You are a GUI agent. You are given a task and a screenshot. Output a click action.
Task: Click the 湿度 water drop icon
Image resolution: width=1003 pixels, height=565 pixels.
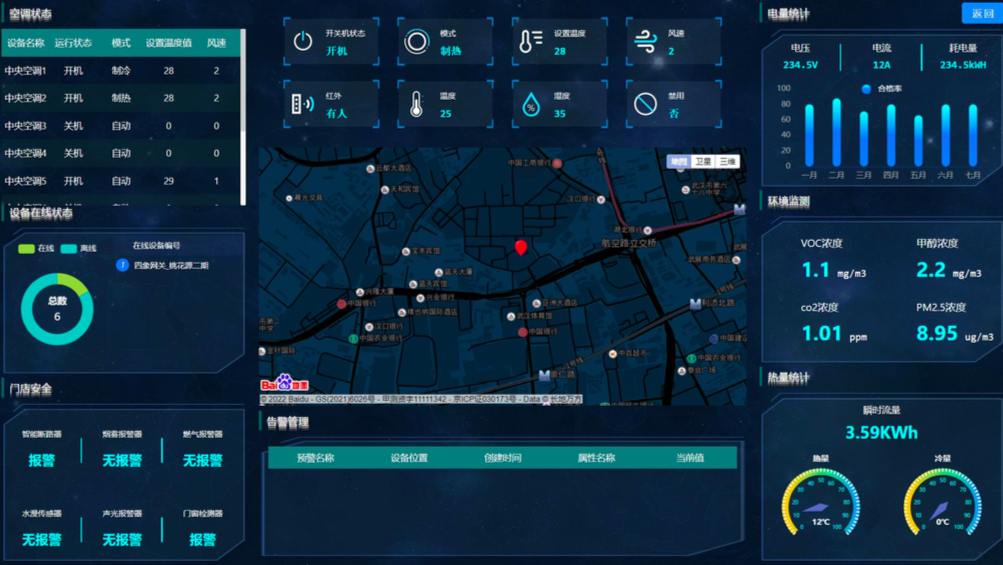[x=531, y=104]
